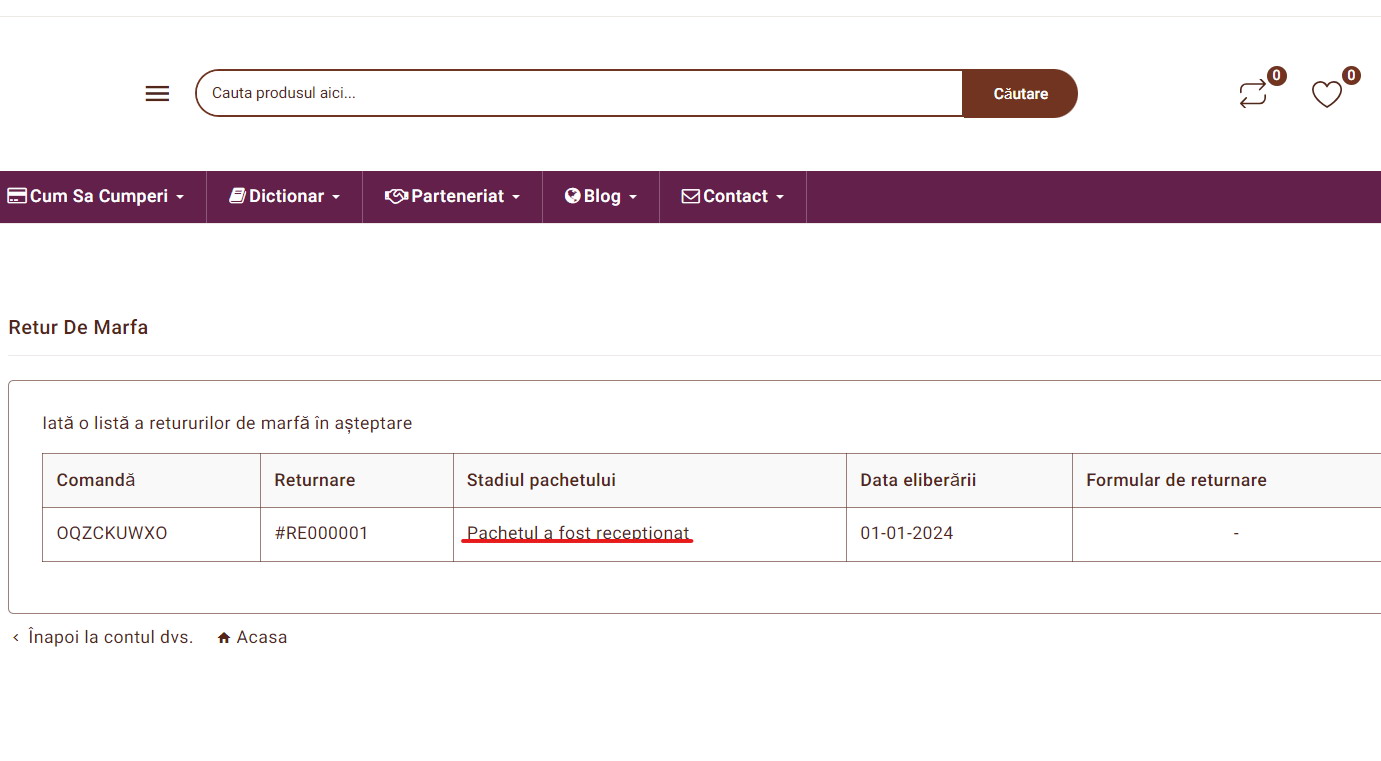Click the book icon beside Dictionar
The height and width of the screenshot is (761, 1381).
pyautogui.click(x=237, y=196)
